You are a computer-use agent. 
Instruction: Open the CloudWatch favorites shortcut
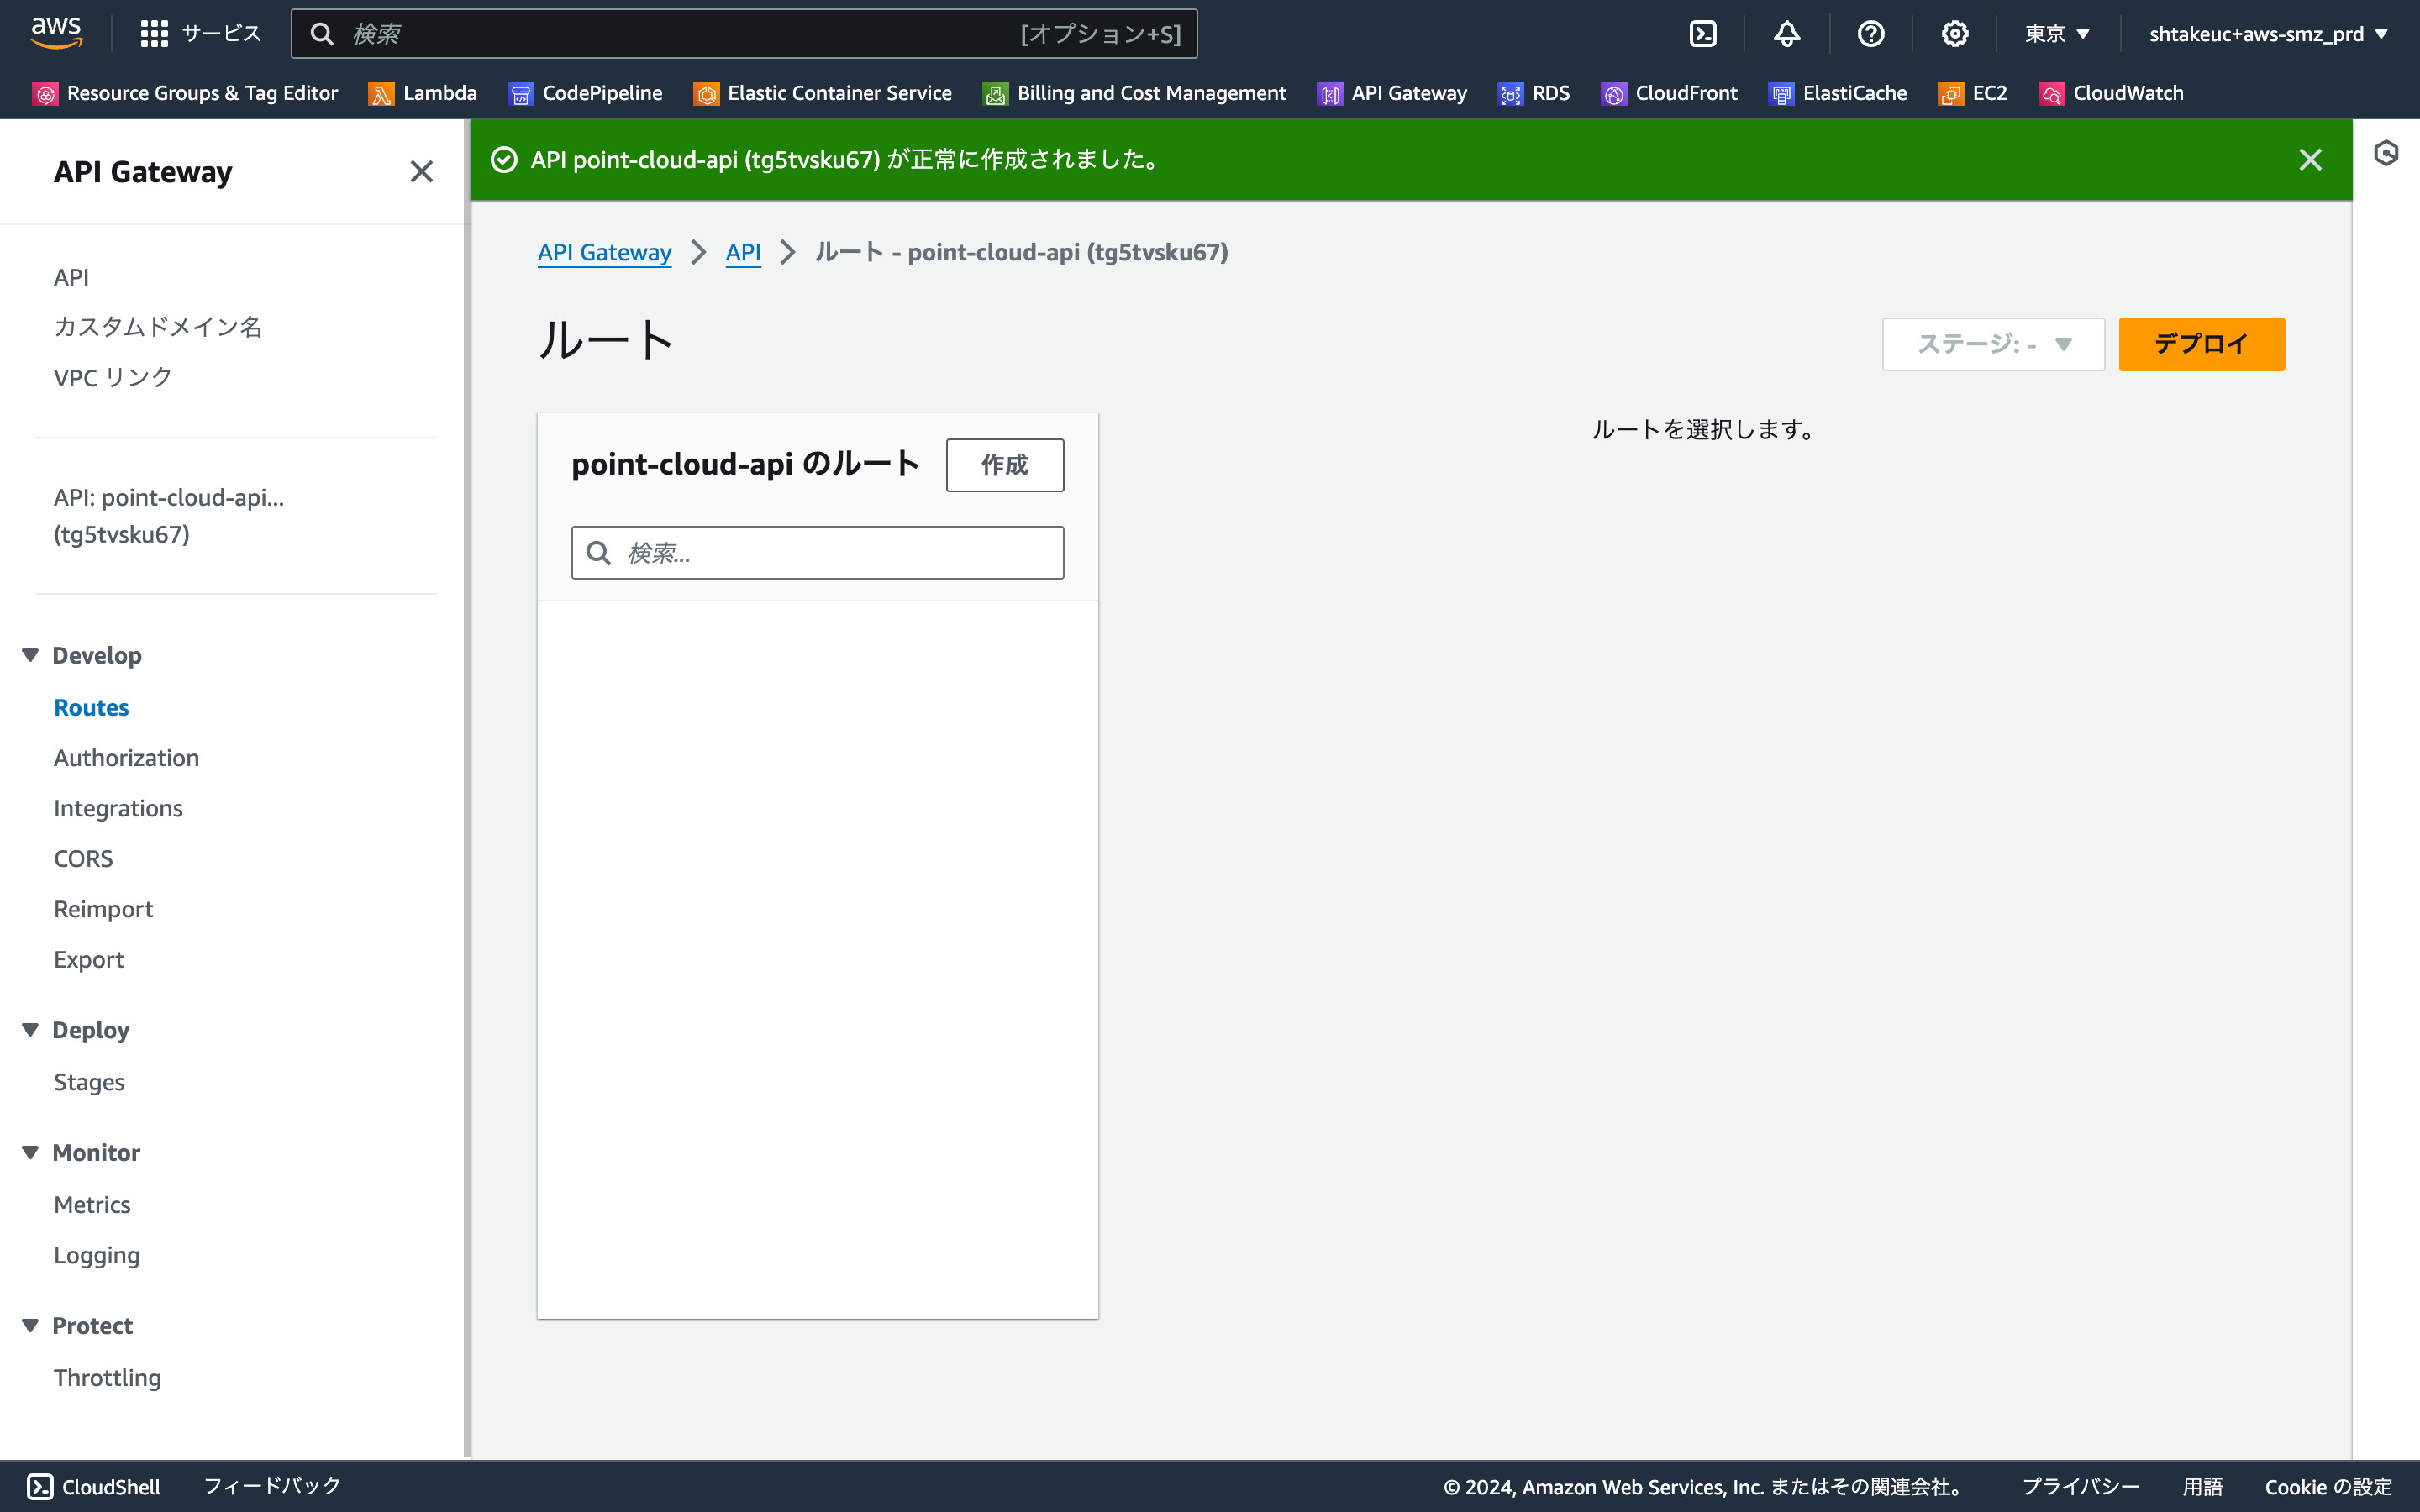[x=2111, y=93]
